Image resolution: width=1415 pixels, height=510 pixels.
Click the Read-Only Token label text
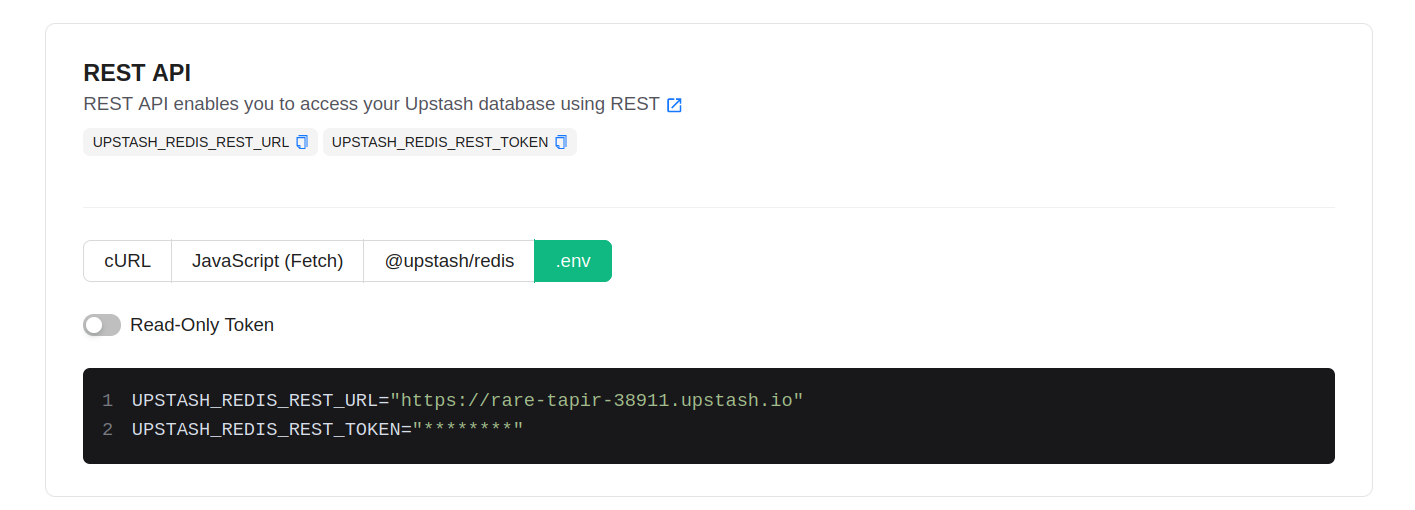pyautogui.click(x=202, y=325)
